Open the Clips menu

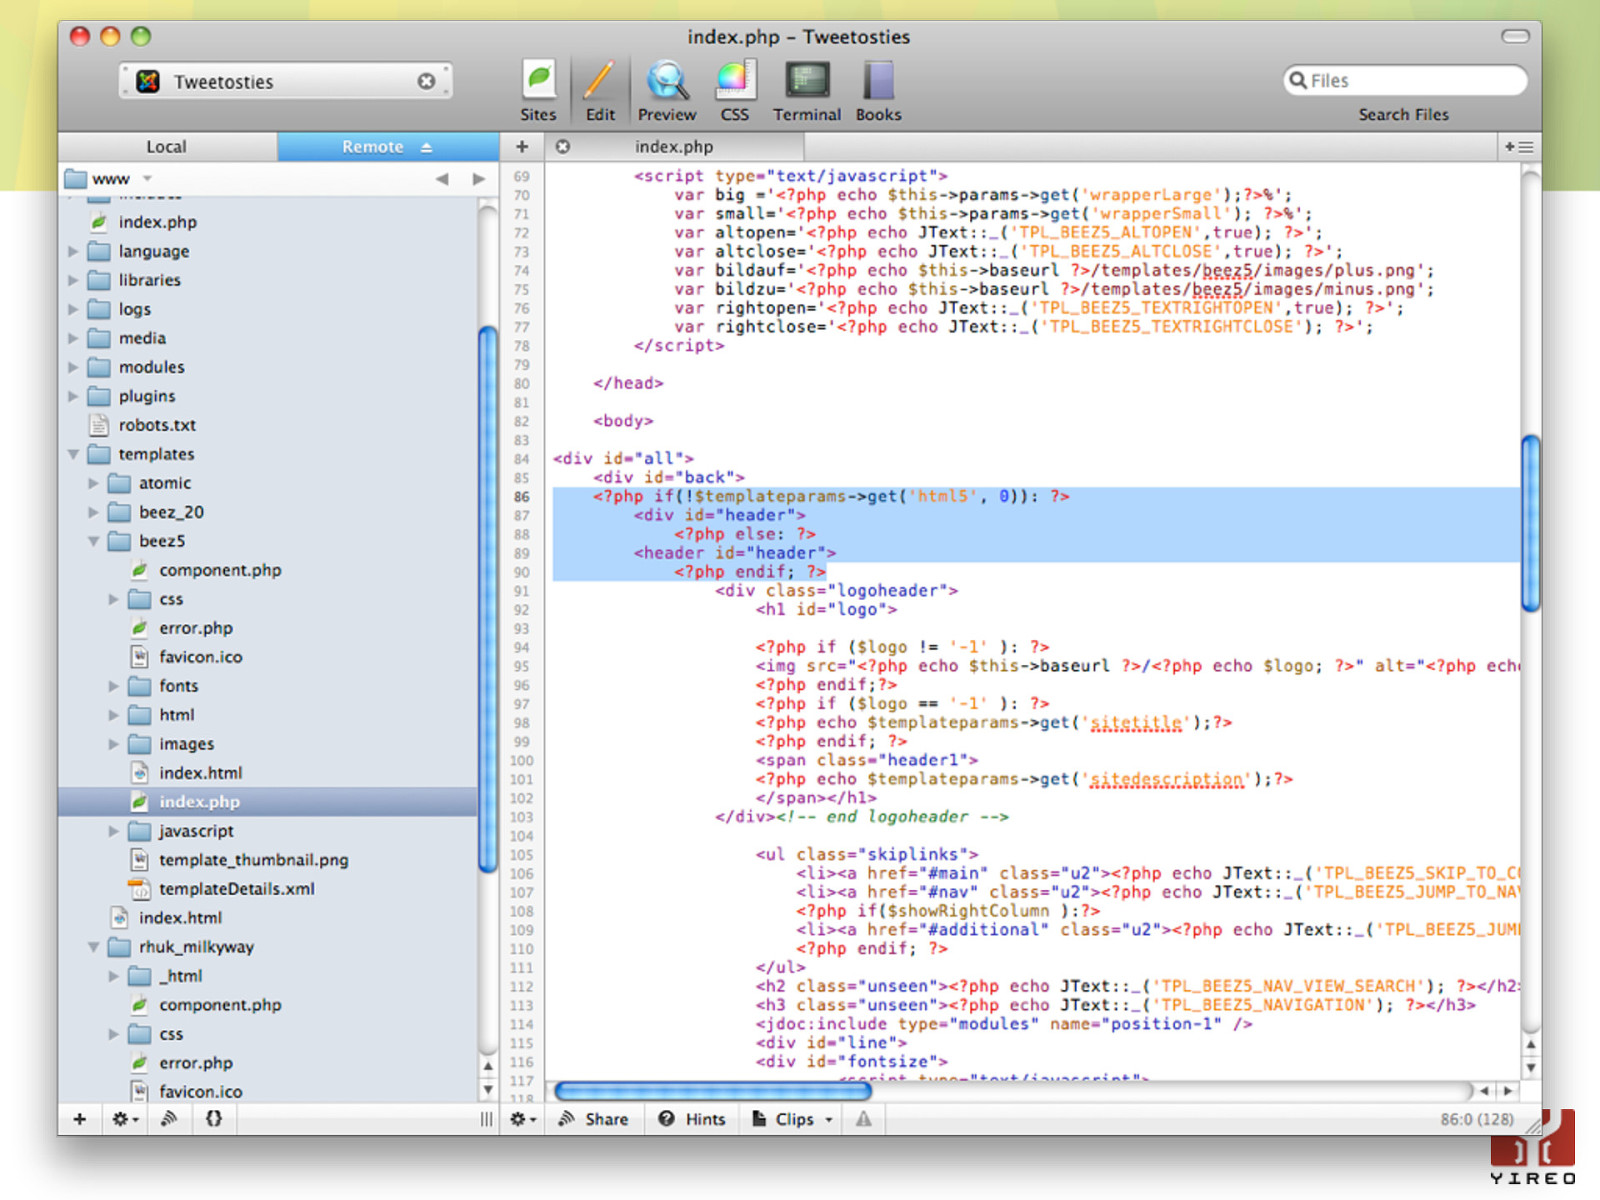pyautogui.click(x=793, y=1119)
